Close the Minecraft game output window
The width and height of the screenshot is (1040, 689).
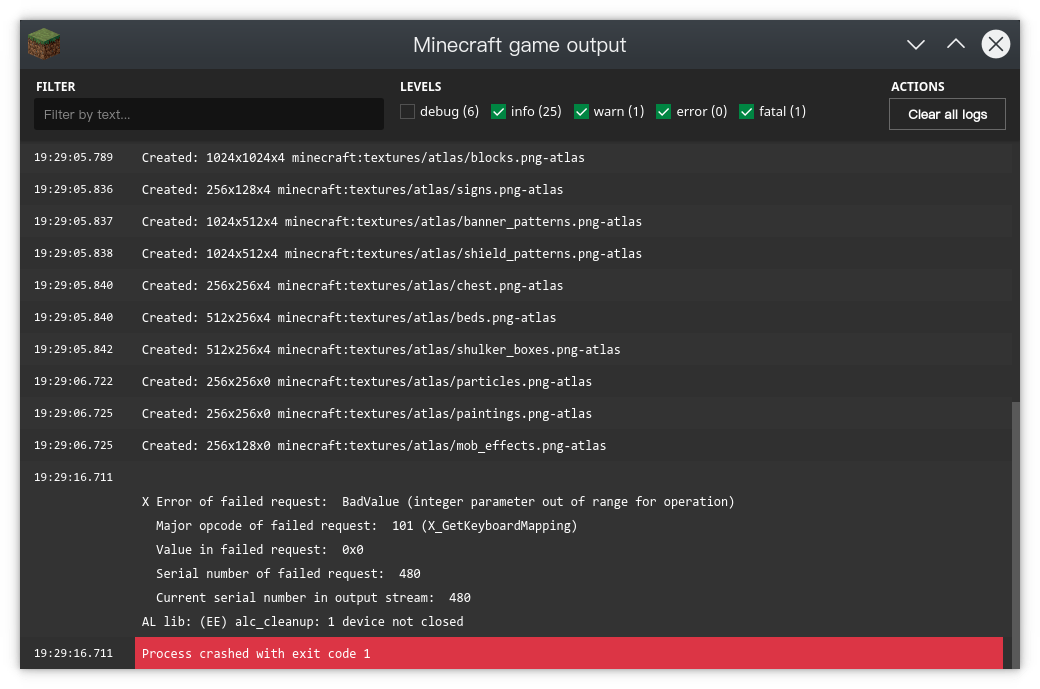[995, 44]
